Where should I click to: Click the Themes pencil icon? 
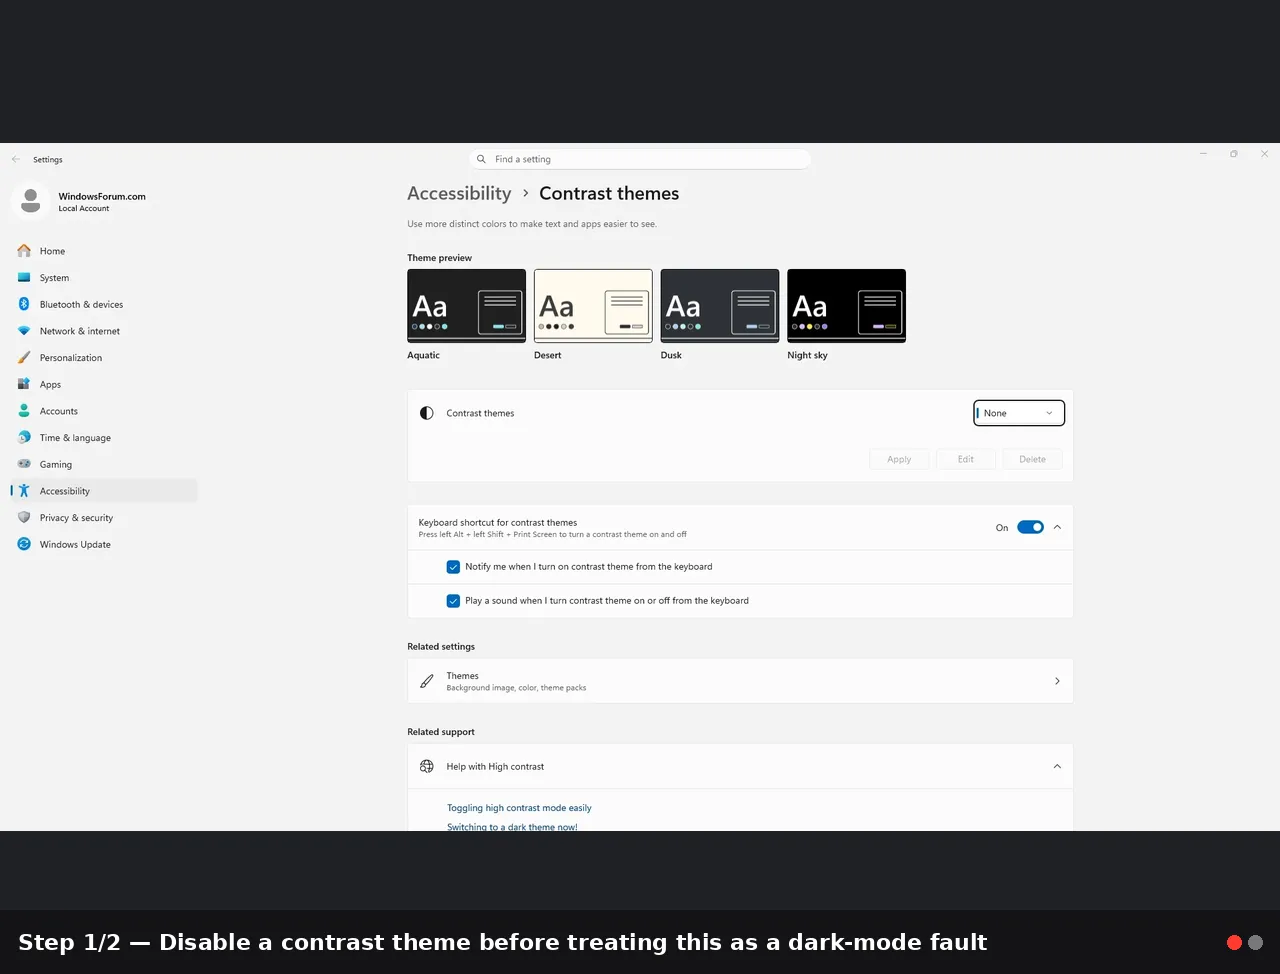[x=427, y=681]
